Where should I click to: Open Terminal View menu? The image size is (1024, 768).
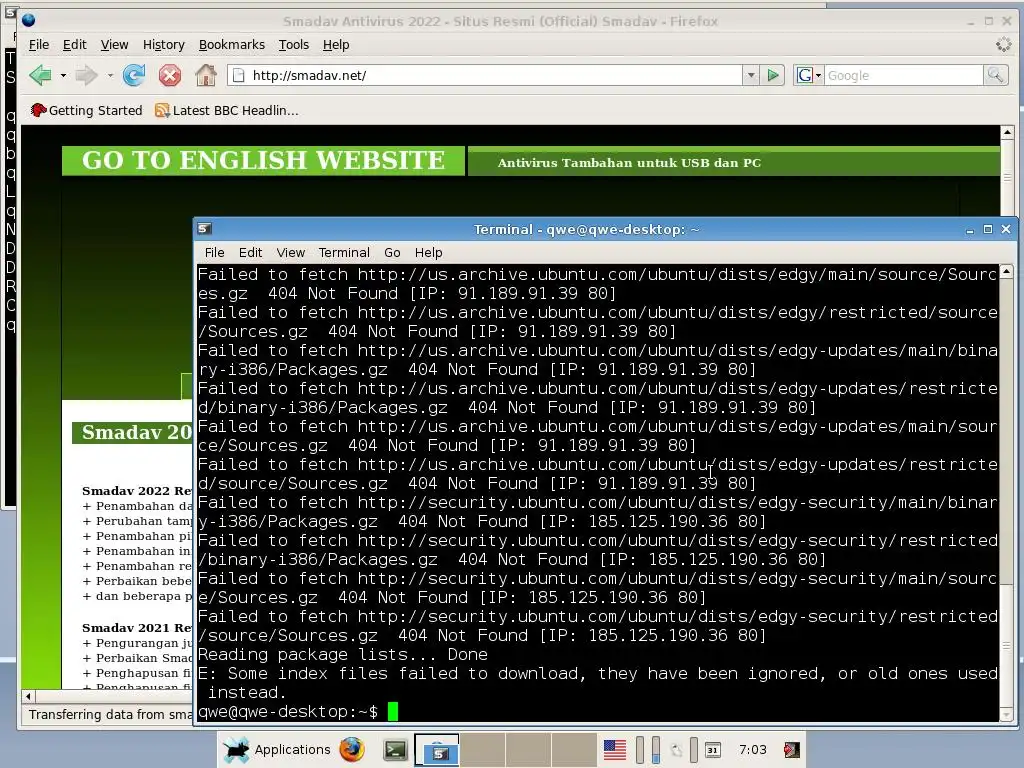pyautogui.click(x=291, y=252)
